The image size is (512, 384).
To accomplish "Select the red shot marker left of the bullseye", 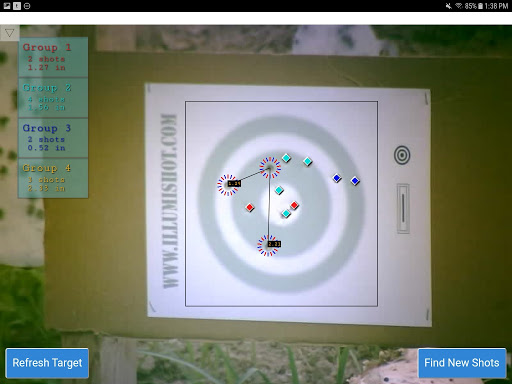I will point(250,208).
